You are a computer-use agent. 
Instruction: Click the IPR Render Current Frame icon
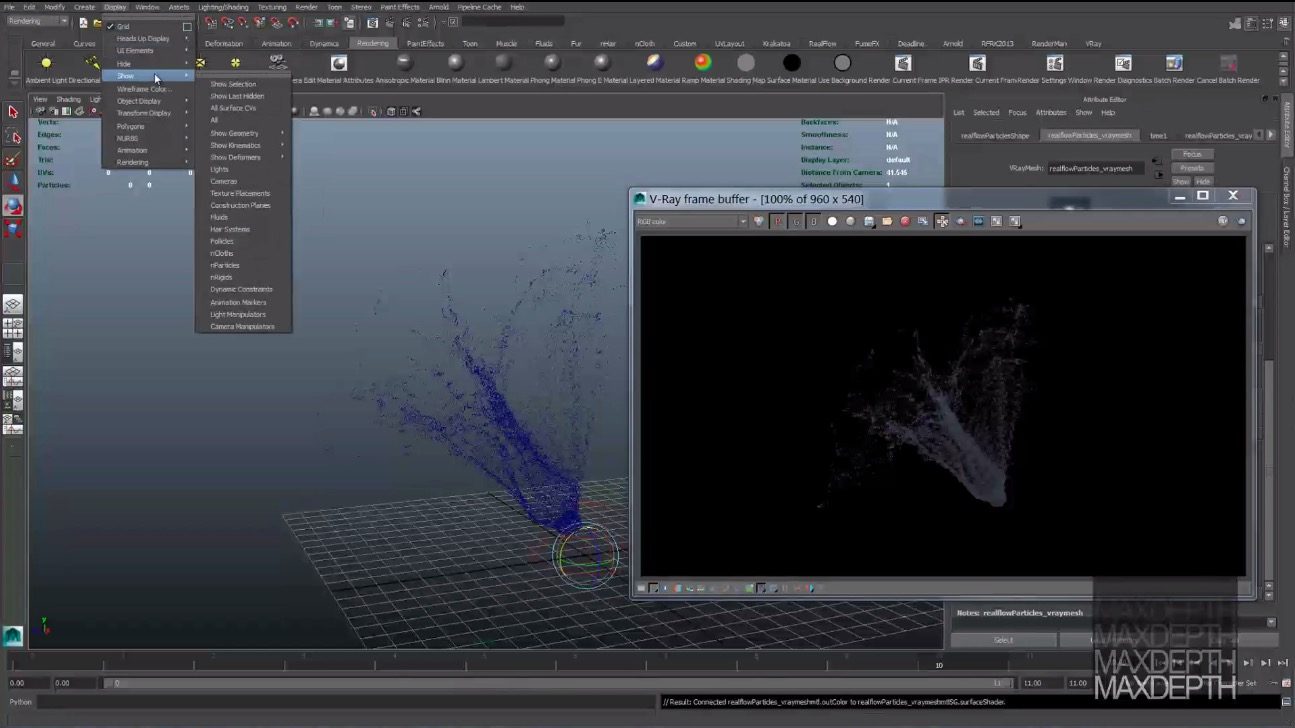click(x=977, y=63)
